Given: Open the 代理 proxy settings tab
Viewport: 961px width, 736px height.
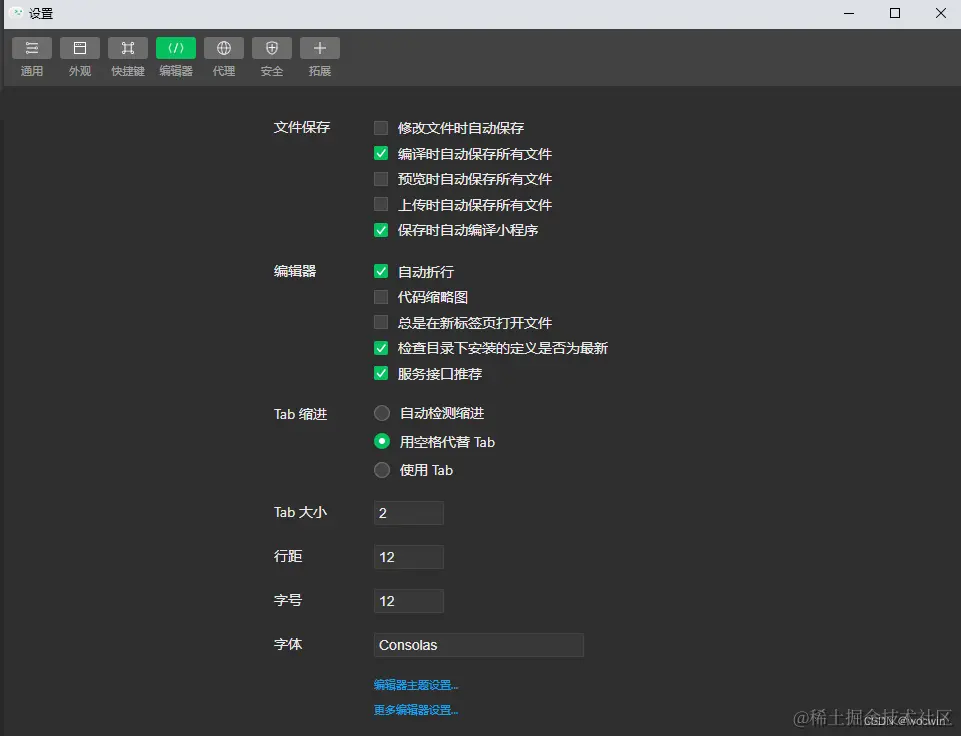Looking at the screenshot, I should point(224,57).
